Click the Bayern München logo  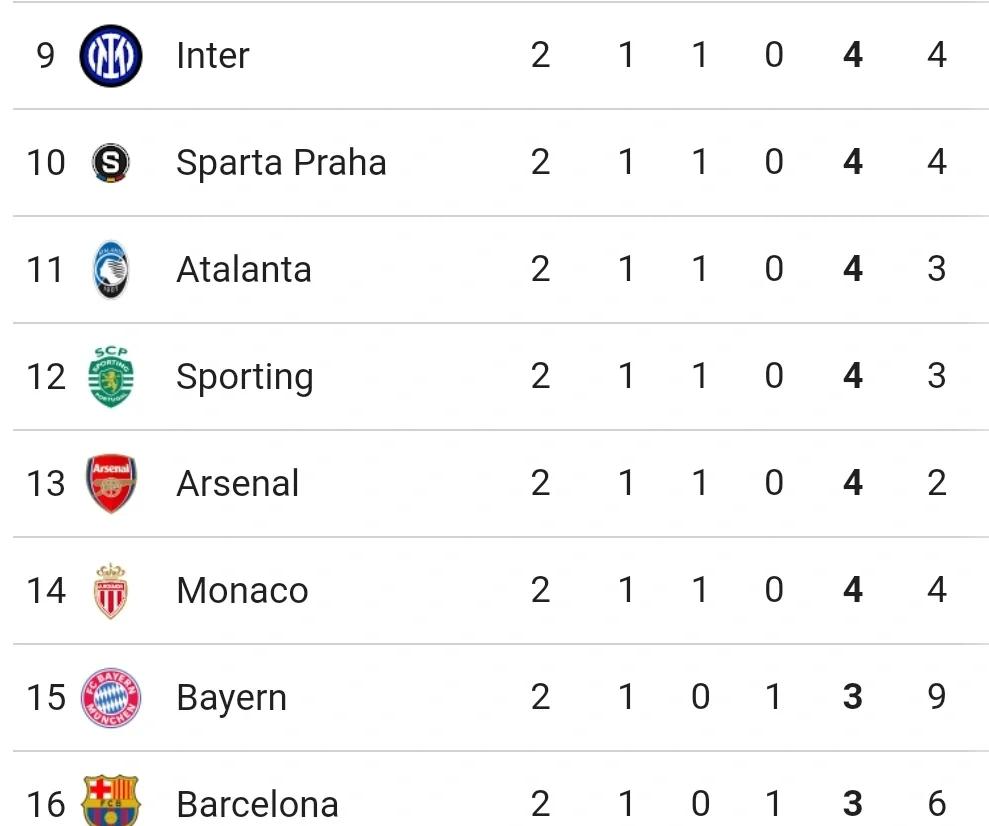111,697
